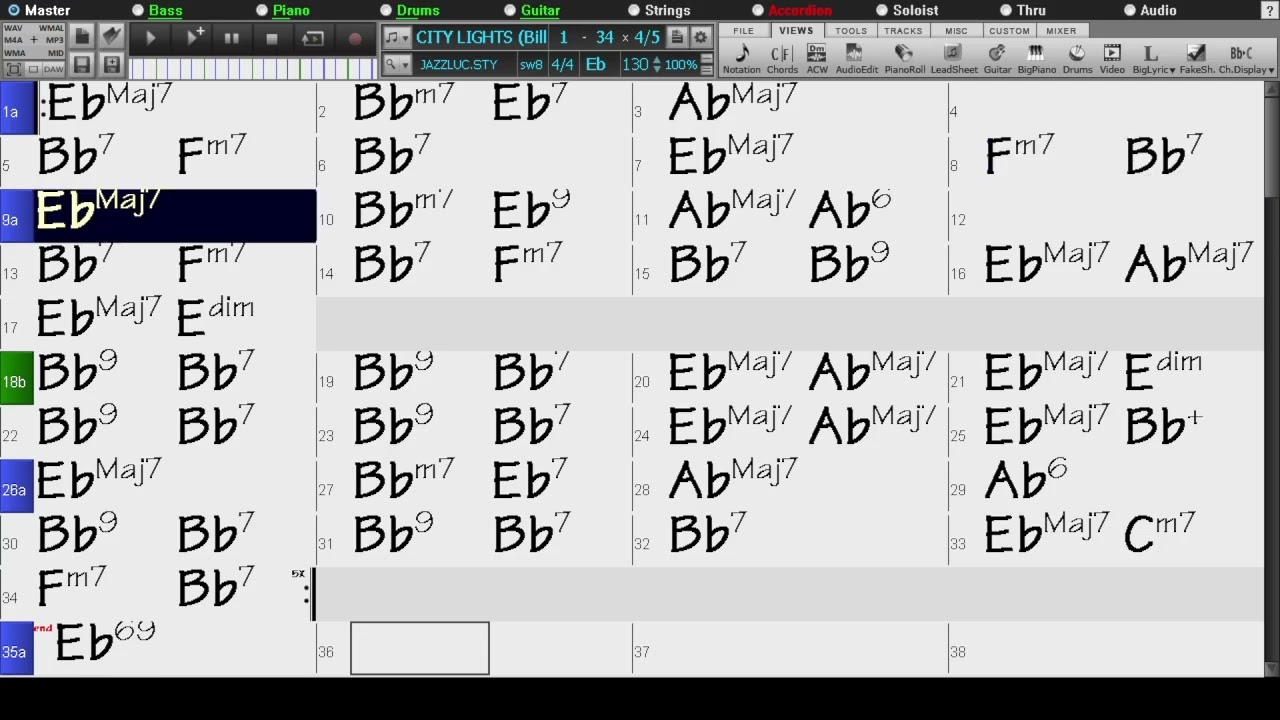Open the LeadSheet window
This screenshot has width=1280, height=720.
pos(954,59)
